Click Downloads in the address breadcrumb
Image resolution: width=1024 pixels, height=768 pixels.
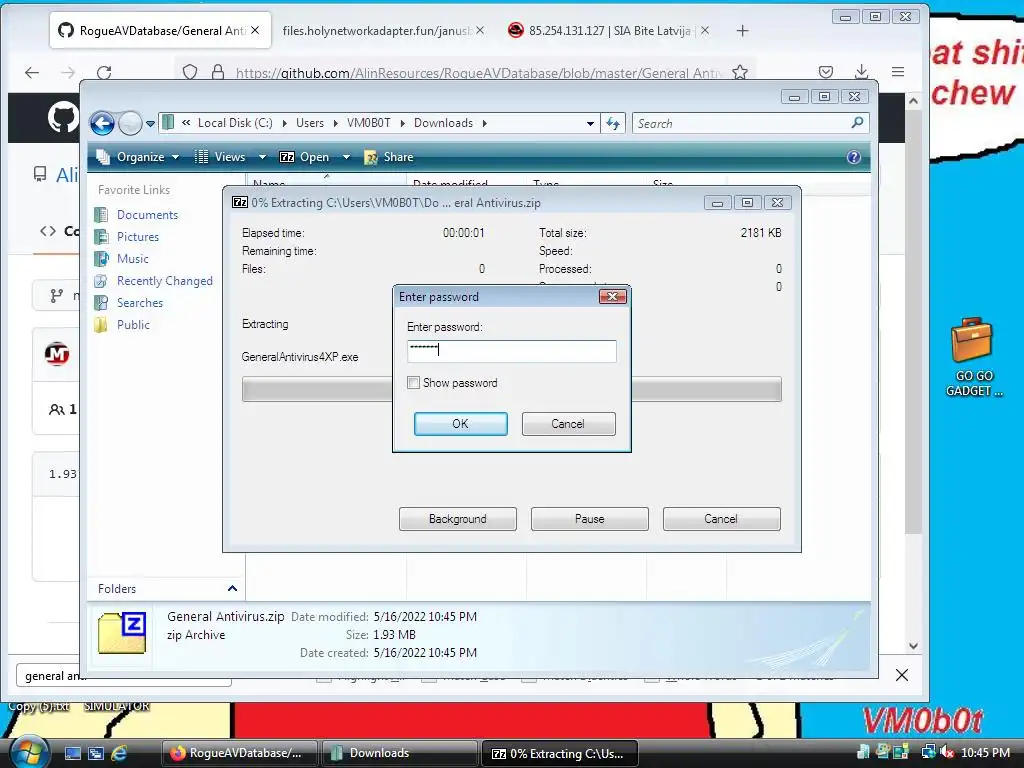(x=443, y=123)
